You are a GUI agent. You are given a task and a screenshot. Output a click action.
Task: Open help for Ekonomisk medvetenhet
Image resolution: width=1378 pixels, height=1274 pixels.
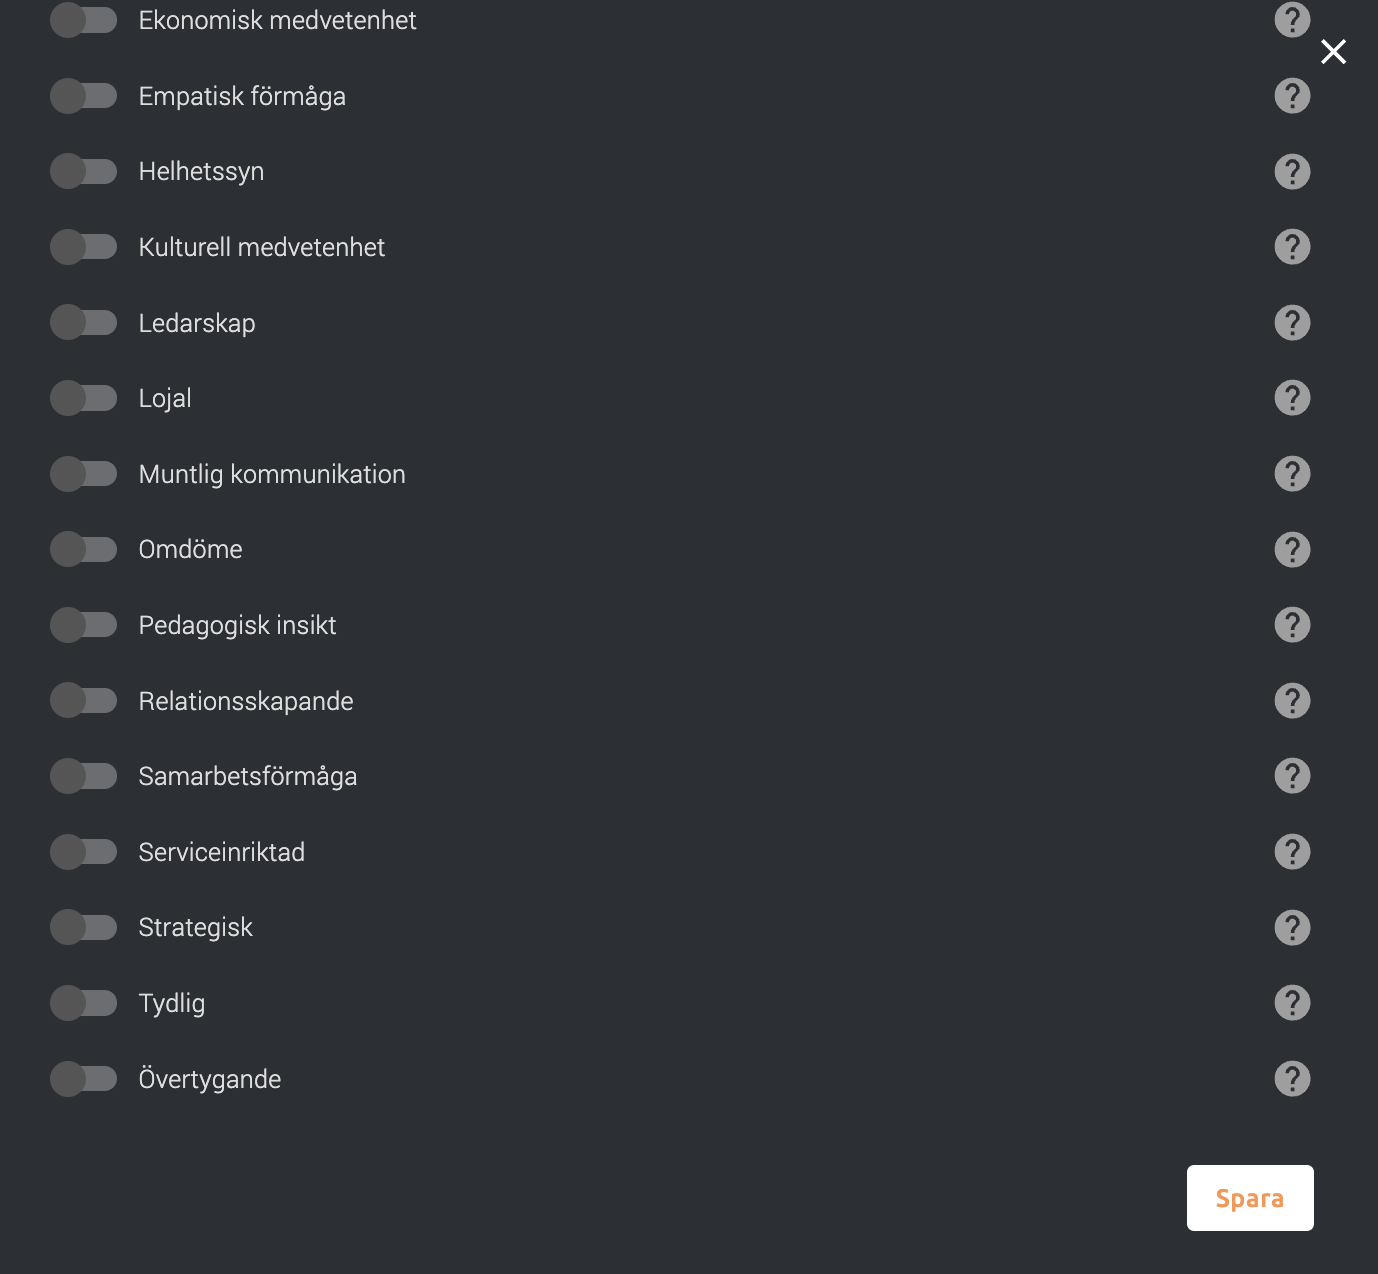coord(1292,19)
